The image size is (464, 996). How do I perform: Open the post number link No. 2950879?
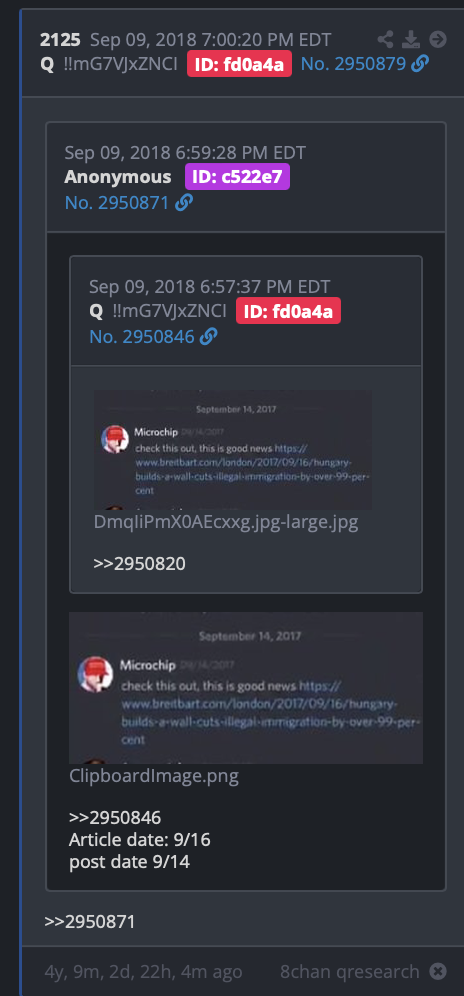pyautogui.click(x=353, y=64)
